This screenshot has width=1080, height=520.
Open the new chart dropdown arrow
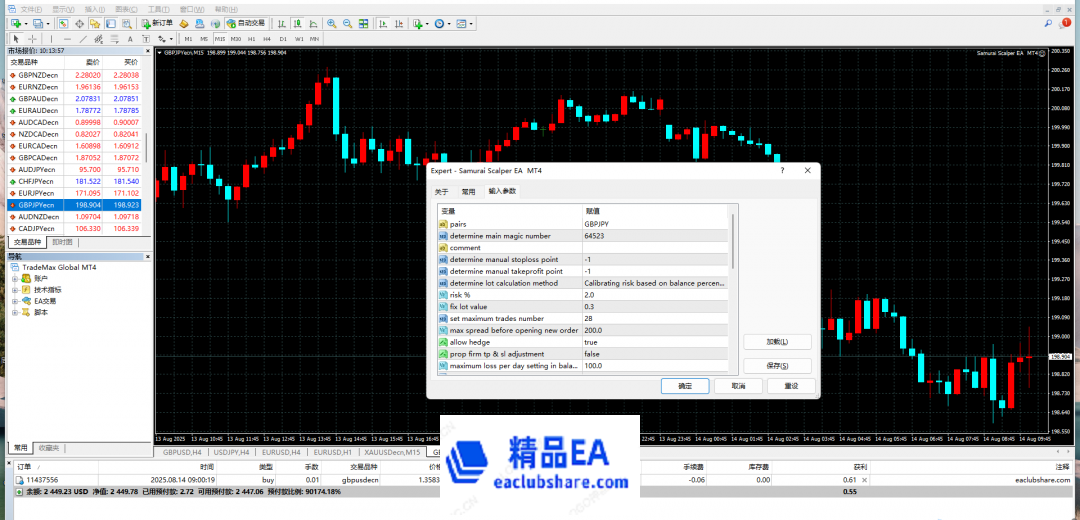(24, 23)
